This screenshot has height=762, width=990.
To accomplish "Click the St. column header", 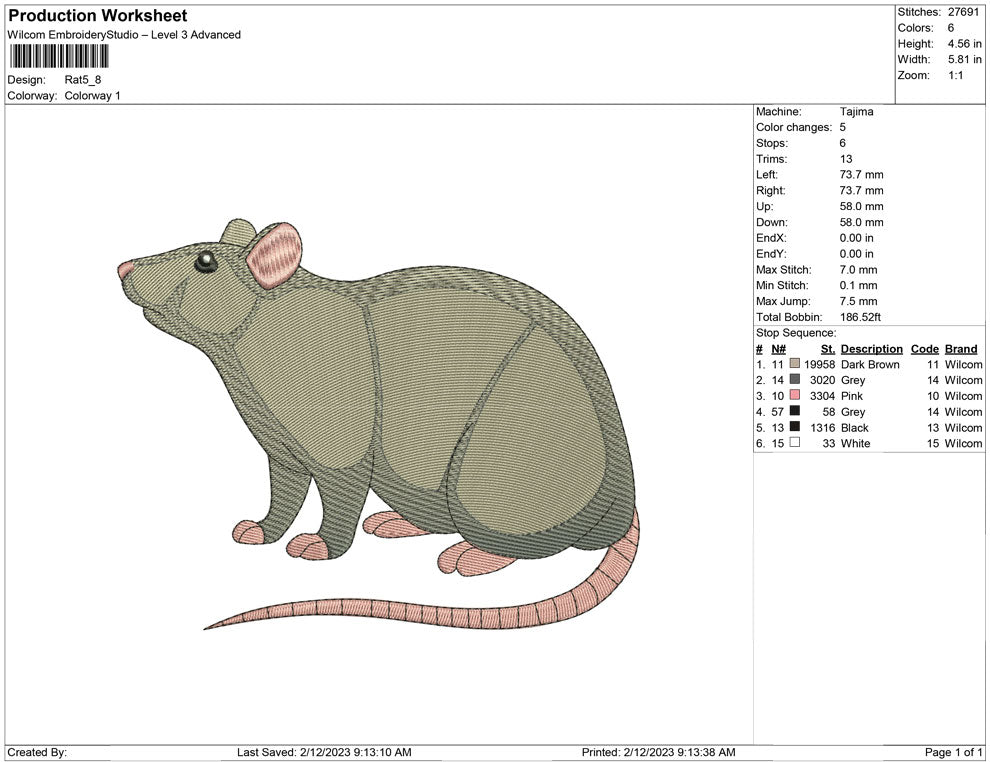I will click(827, 349).
